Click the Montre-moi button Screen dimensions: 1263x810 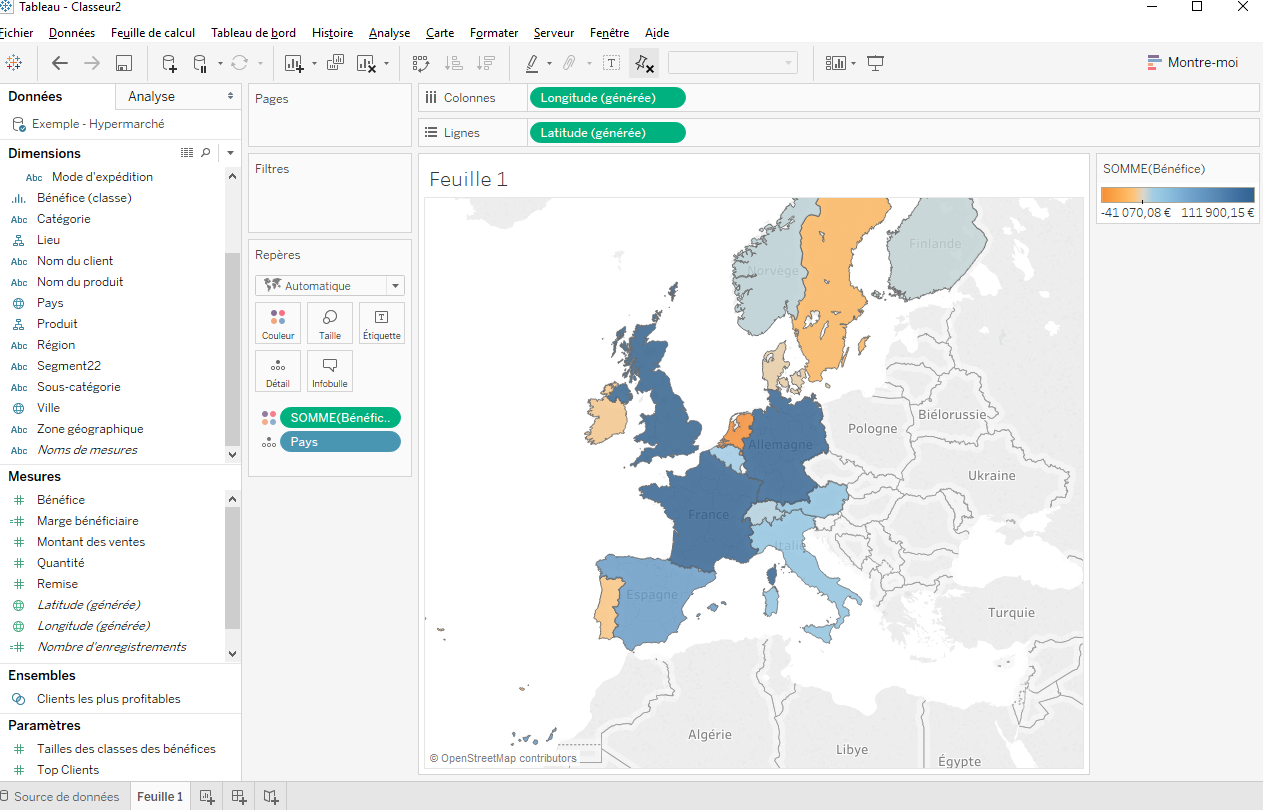[x=1193, y=63]
